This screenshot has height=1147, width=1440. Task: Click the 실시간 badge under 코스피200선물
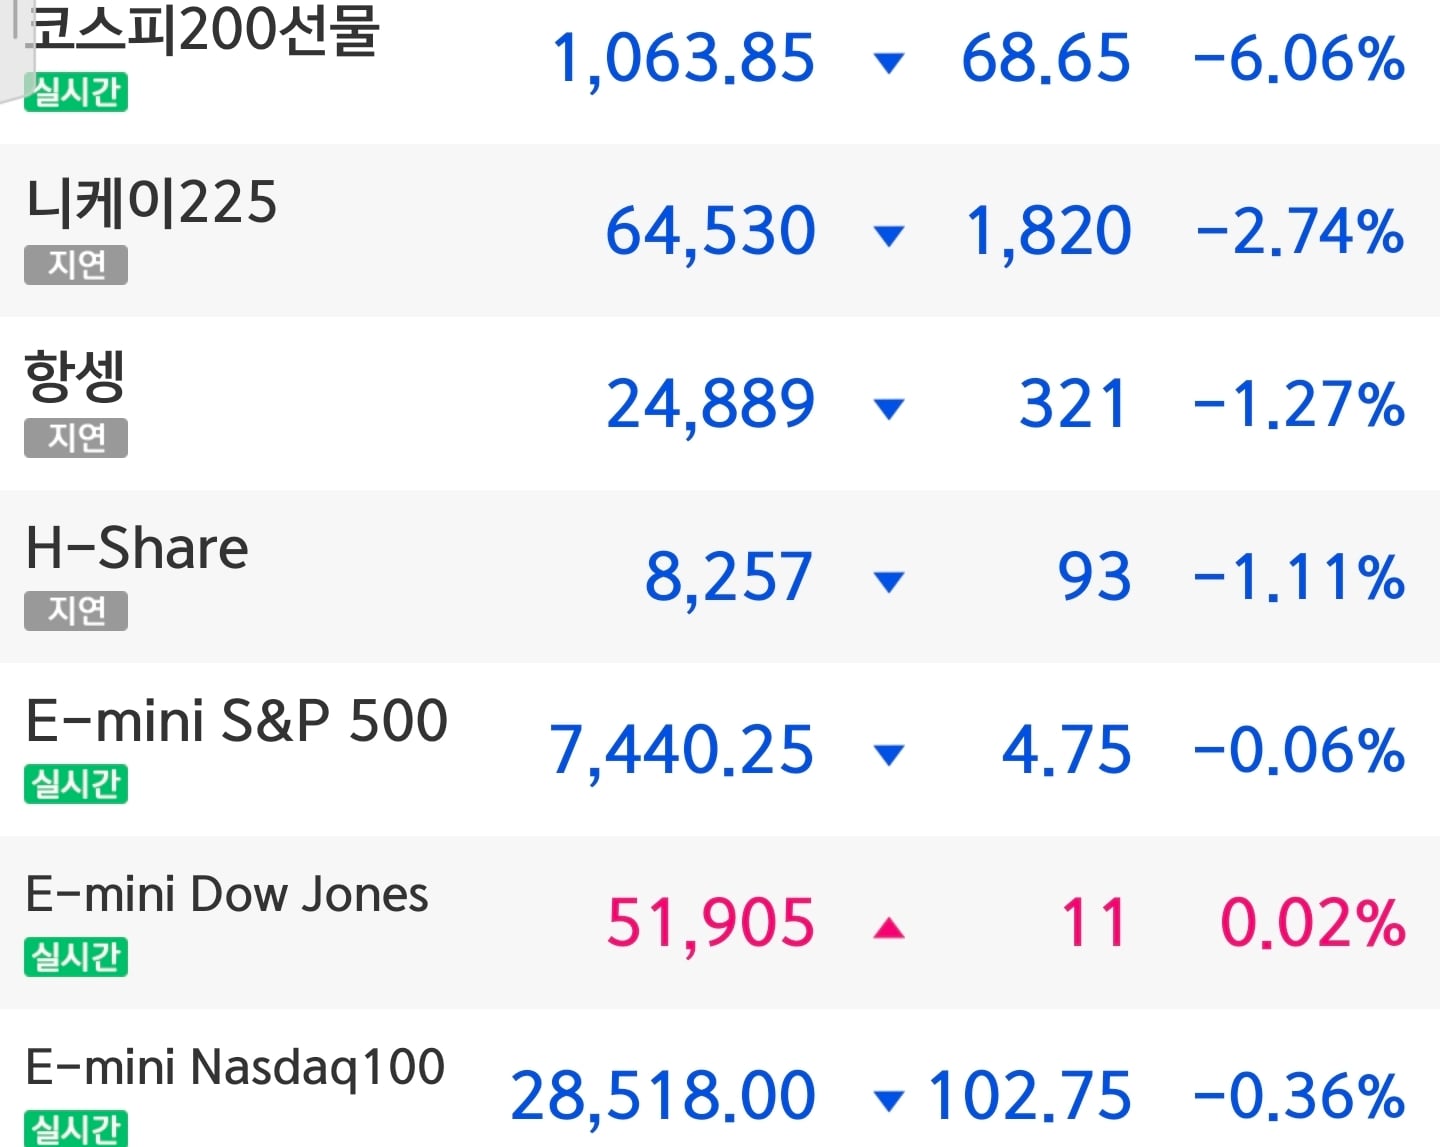coord(76,92)
